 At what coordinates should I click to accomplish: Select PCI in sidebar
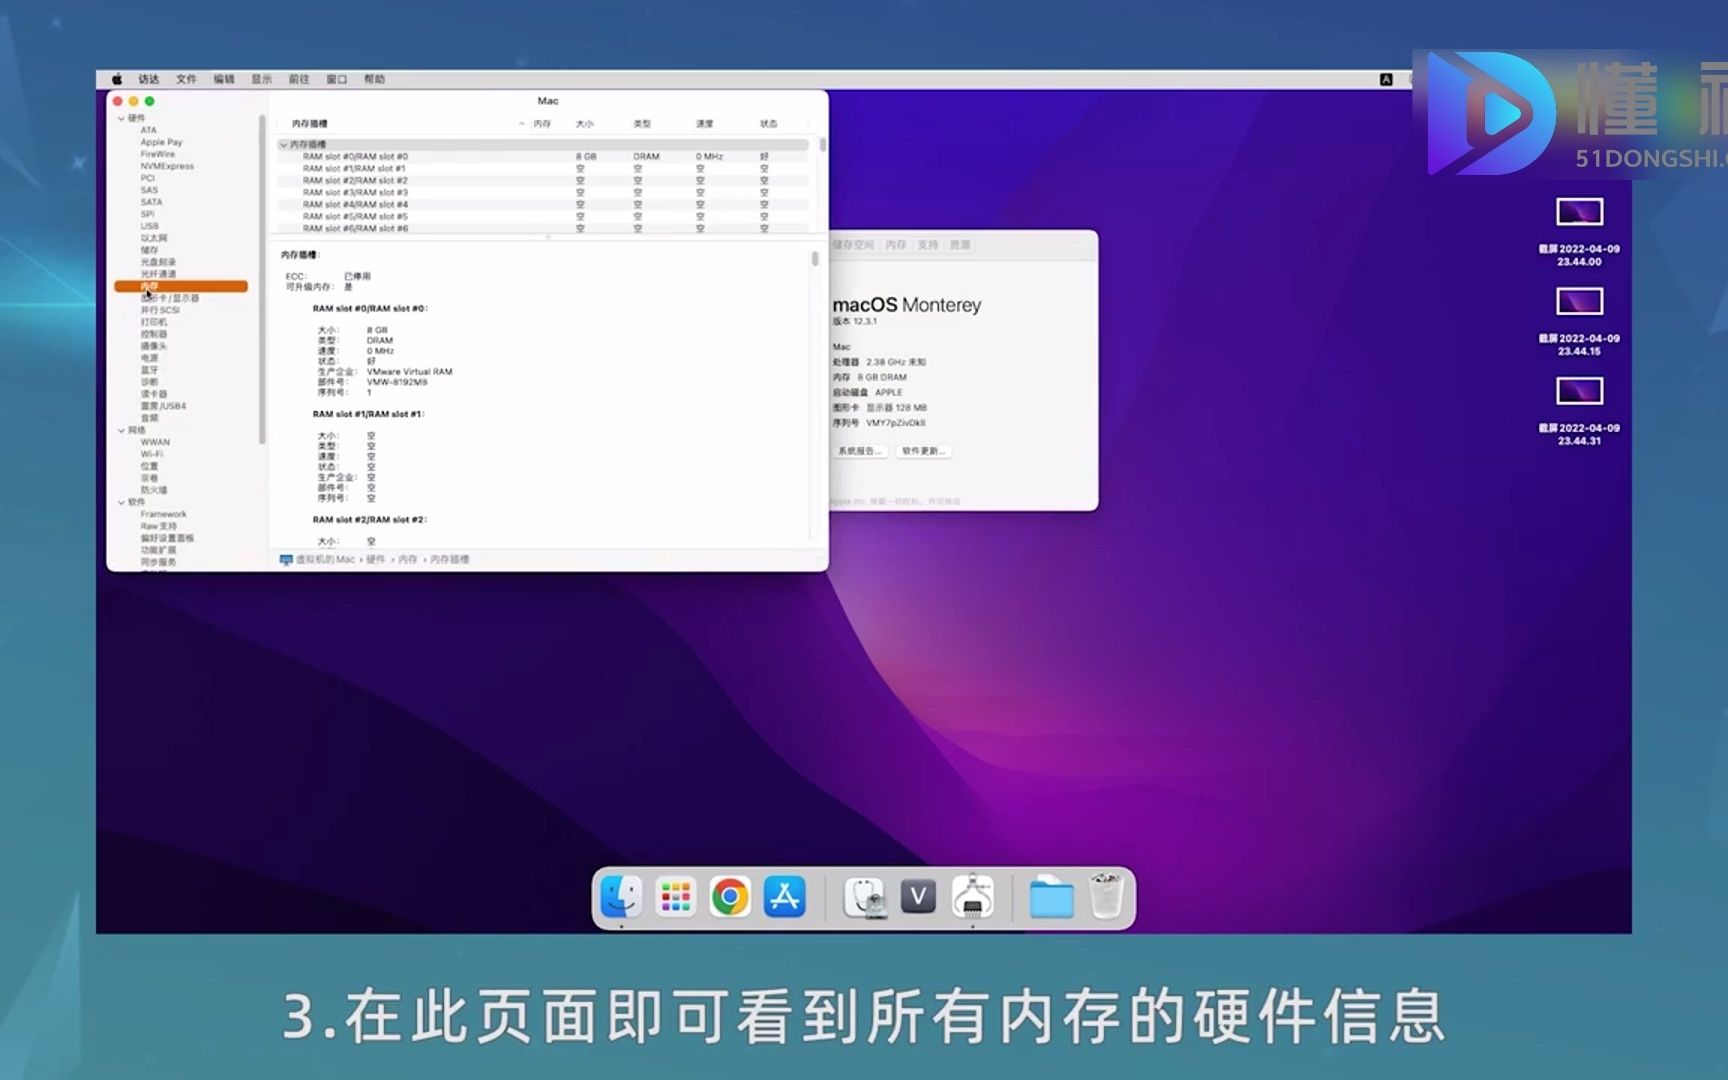pos(147,178)
